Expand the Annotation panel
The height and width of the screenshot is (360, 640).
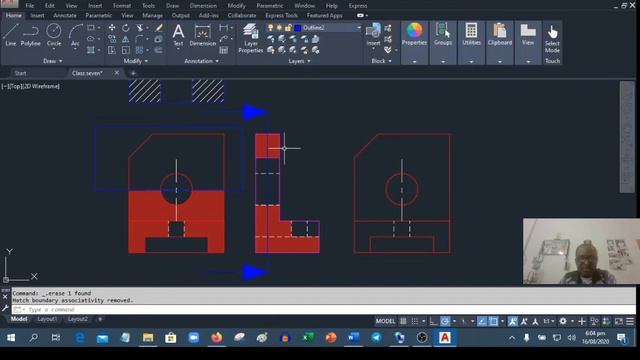(202, 61)
